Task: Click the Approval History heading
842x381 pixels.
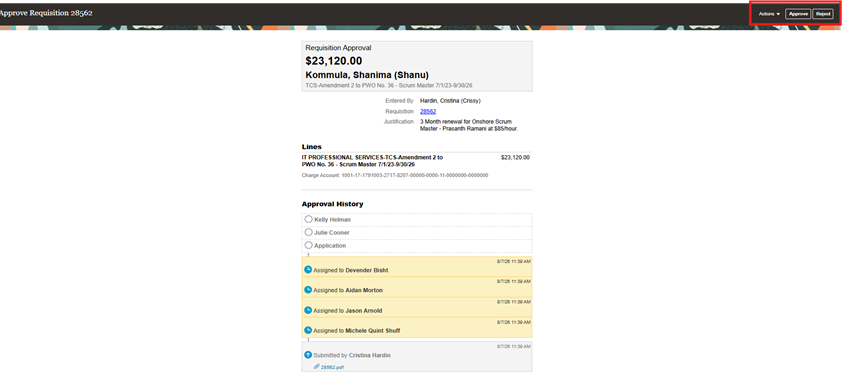Action: coord(332,204)
